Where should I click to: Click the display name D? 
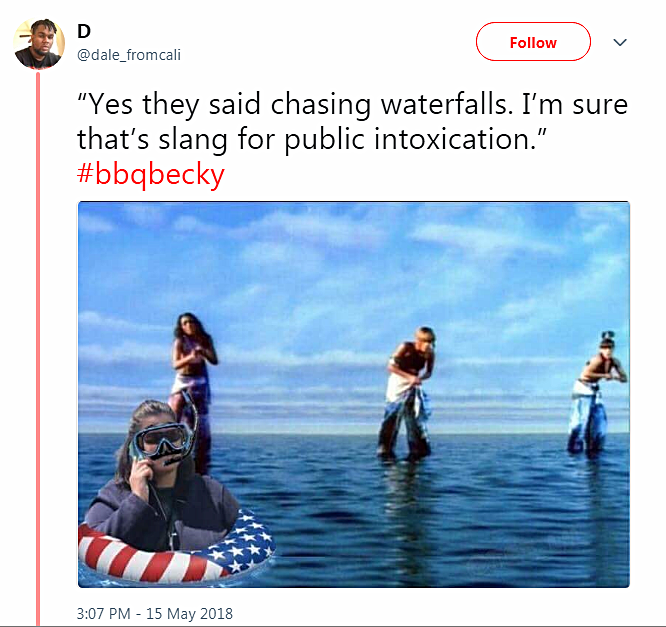coord(84,31)
